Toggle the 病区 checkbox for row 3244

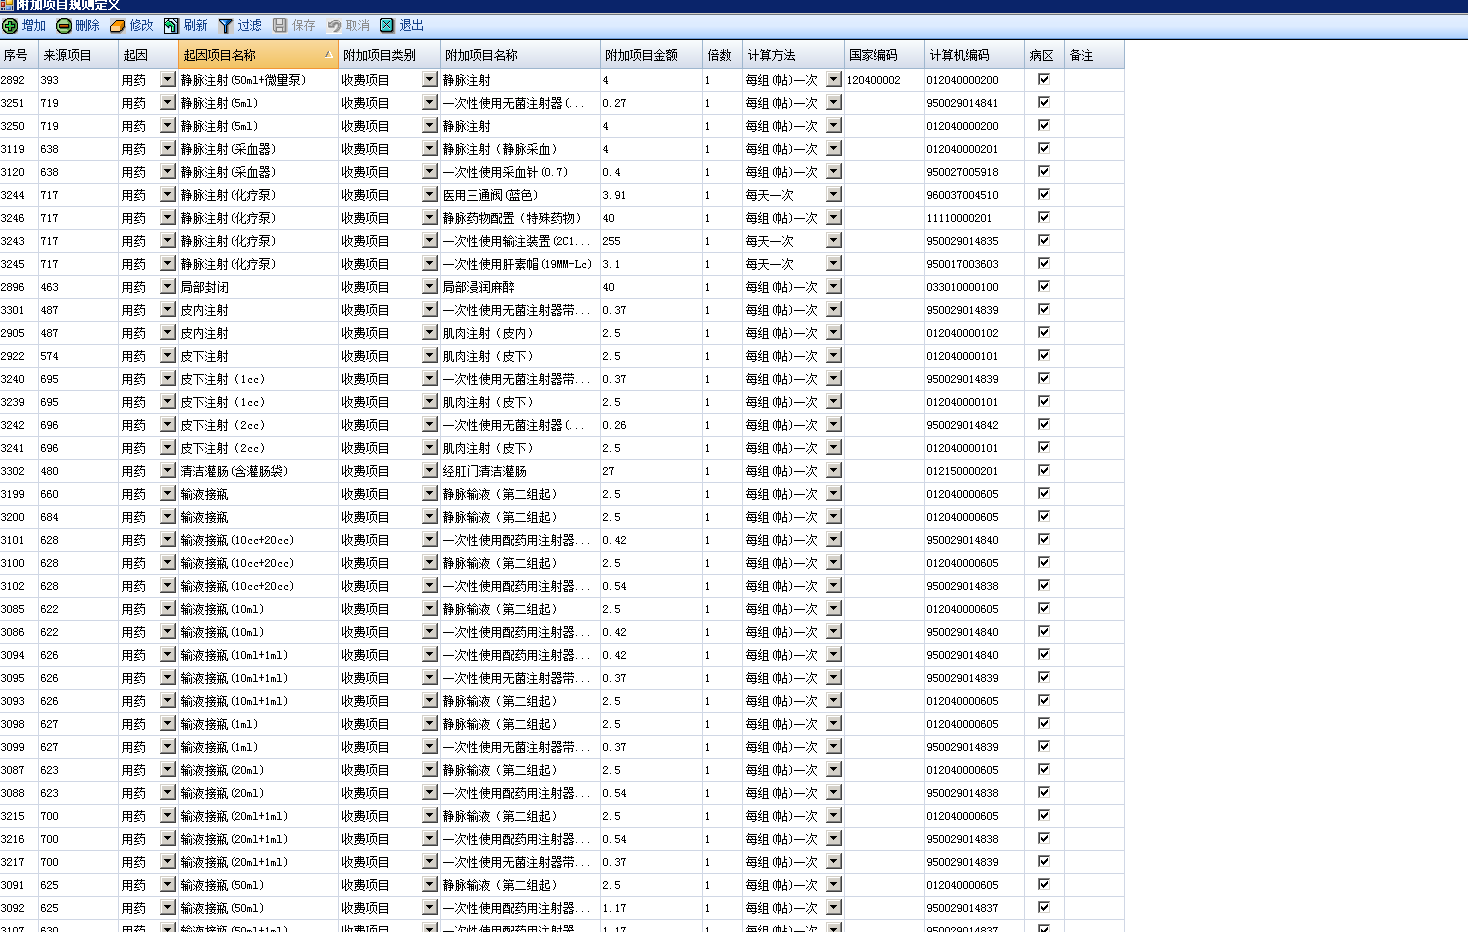point(1044,194)
